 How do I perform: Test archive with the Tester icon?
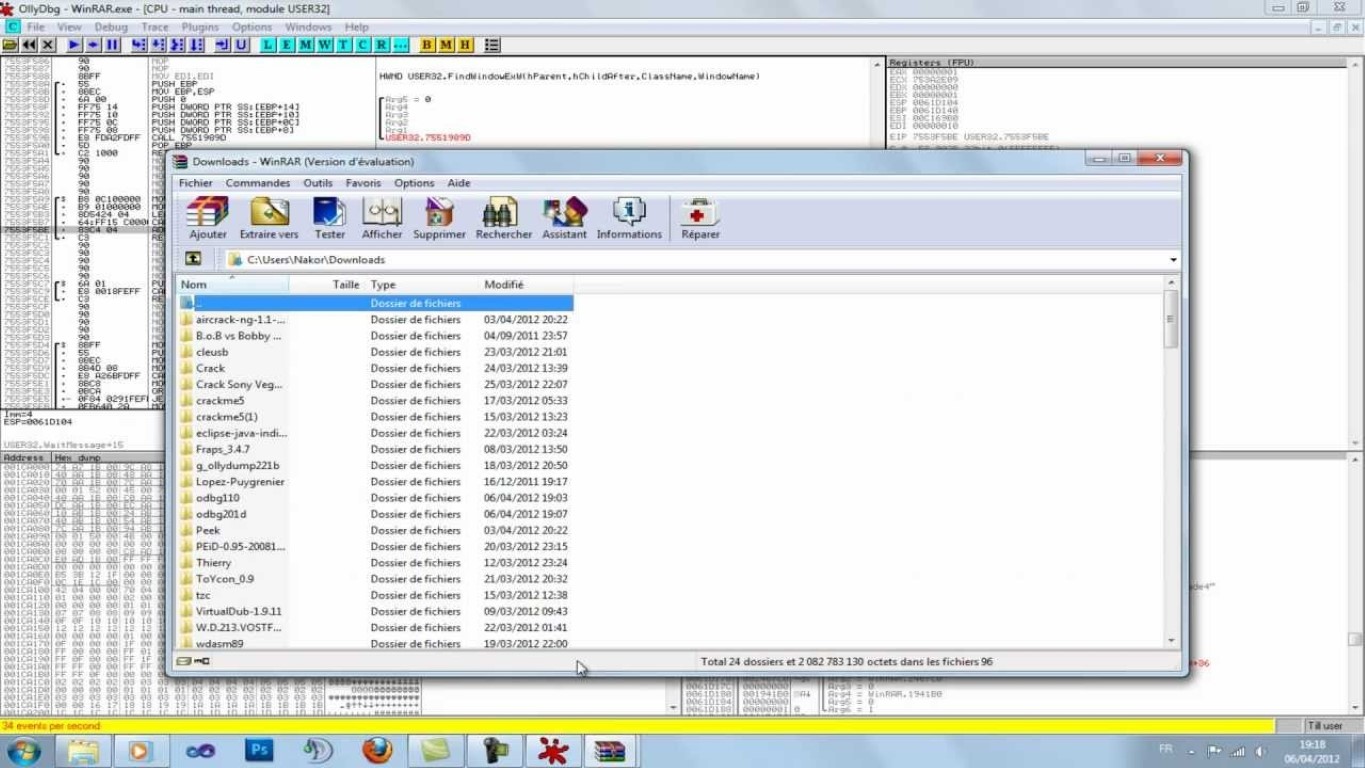(329, 217)
